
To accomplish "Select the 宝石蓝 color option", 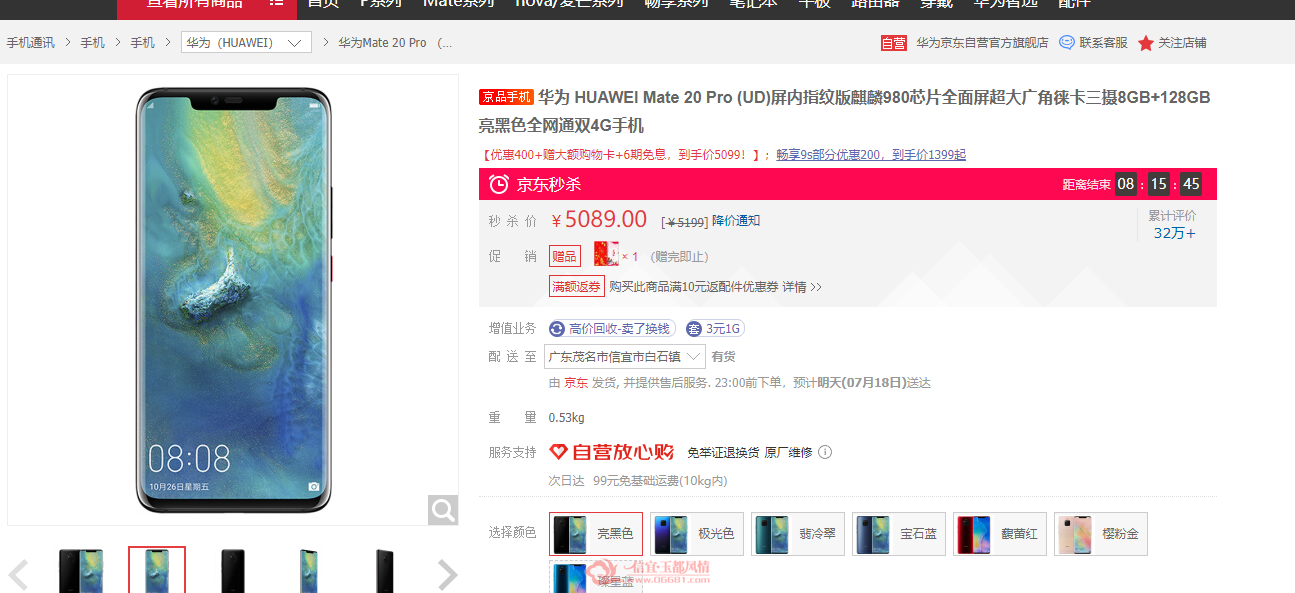I will 899,534.
